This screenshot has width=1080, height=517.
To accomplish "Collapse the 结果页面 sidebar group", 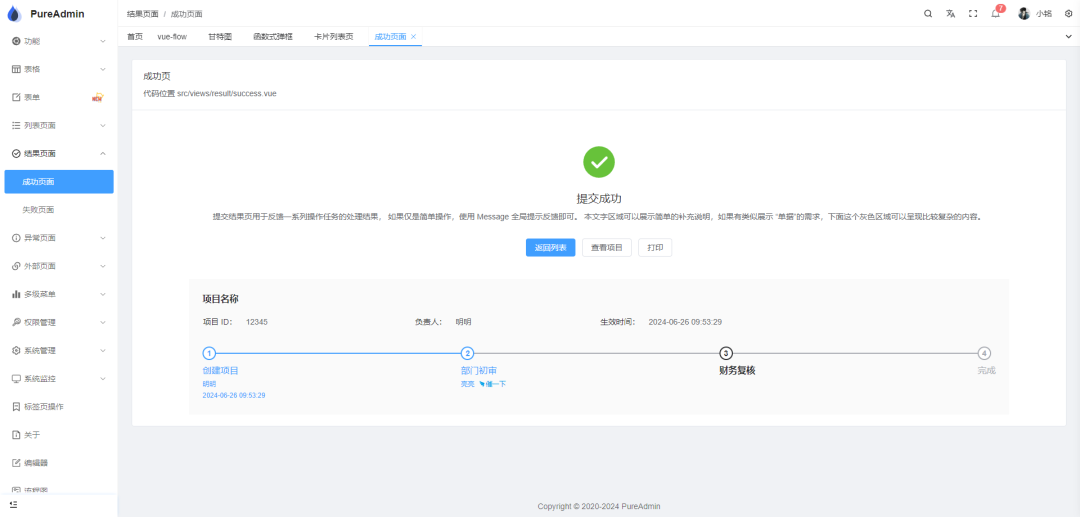I will pos(58,153).
